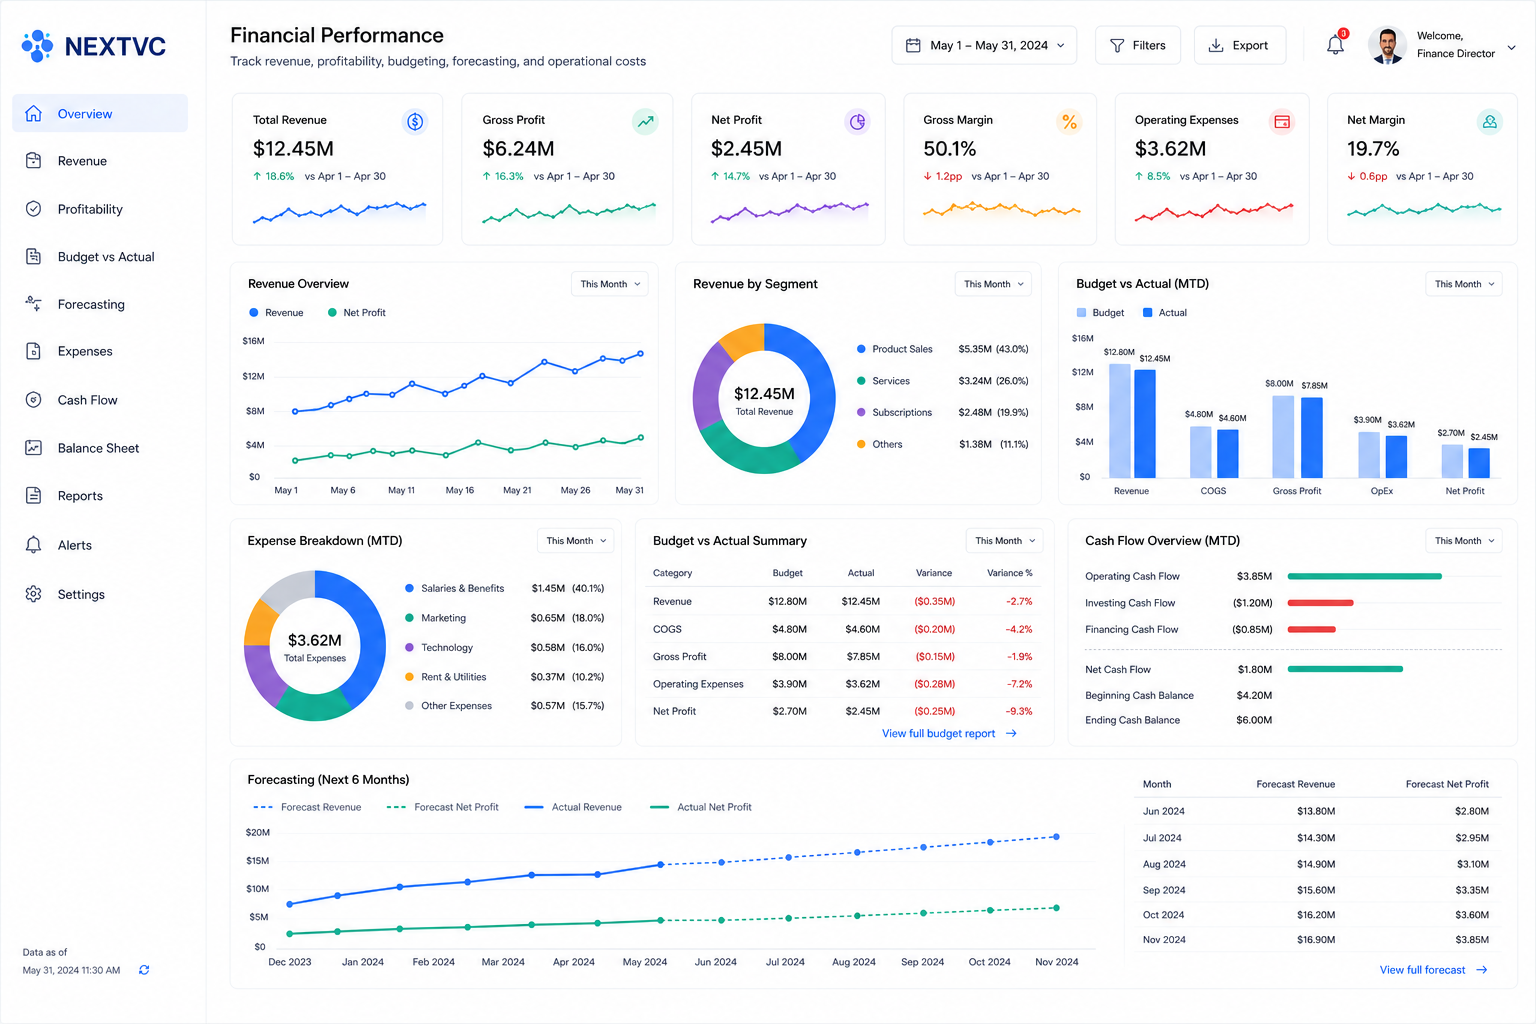Click the Revenue sidebar icon

tap(33, 161)
